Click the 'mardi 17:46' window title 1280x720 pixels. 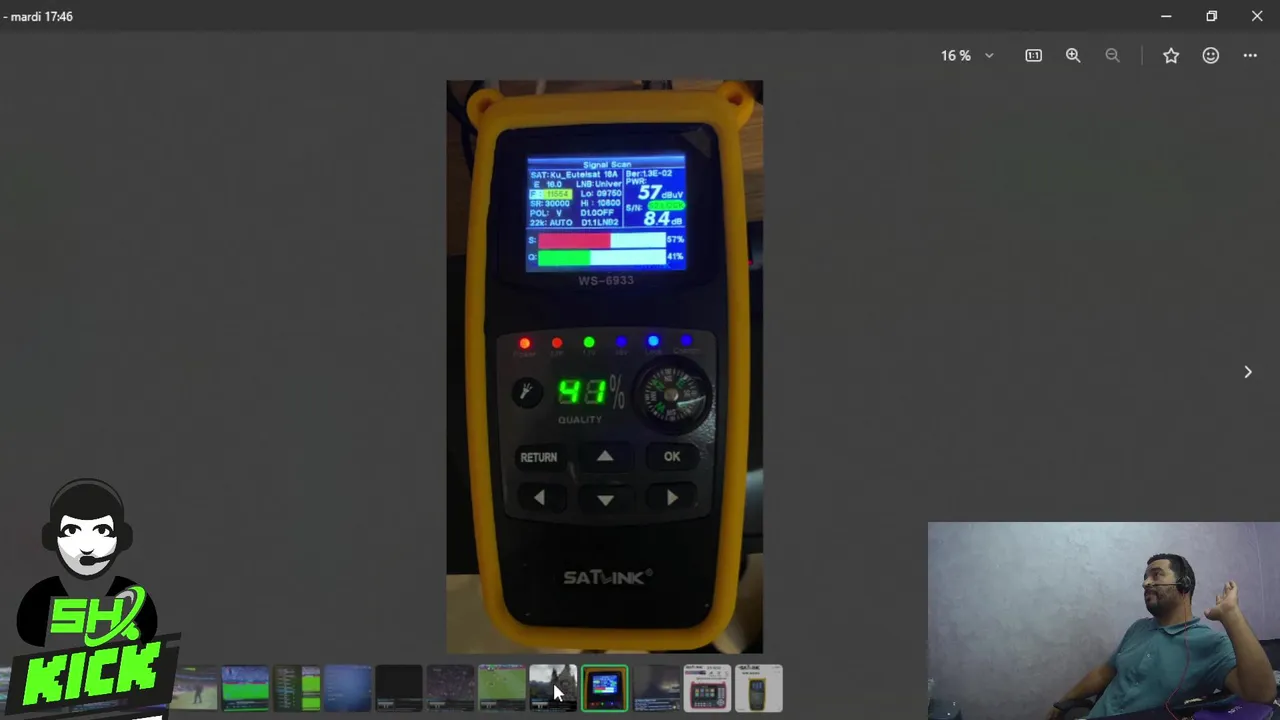41,16
